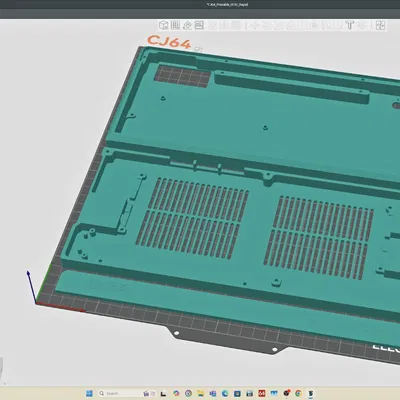Click the Arrange all objects icon

click(199, 25)
